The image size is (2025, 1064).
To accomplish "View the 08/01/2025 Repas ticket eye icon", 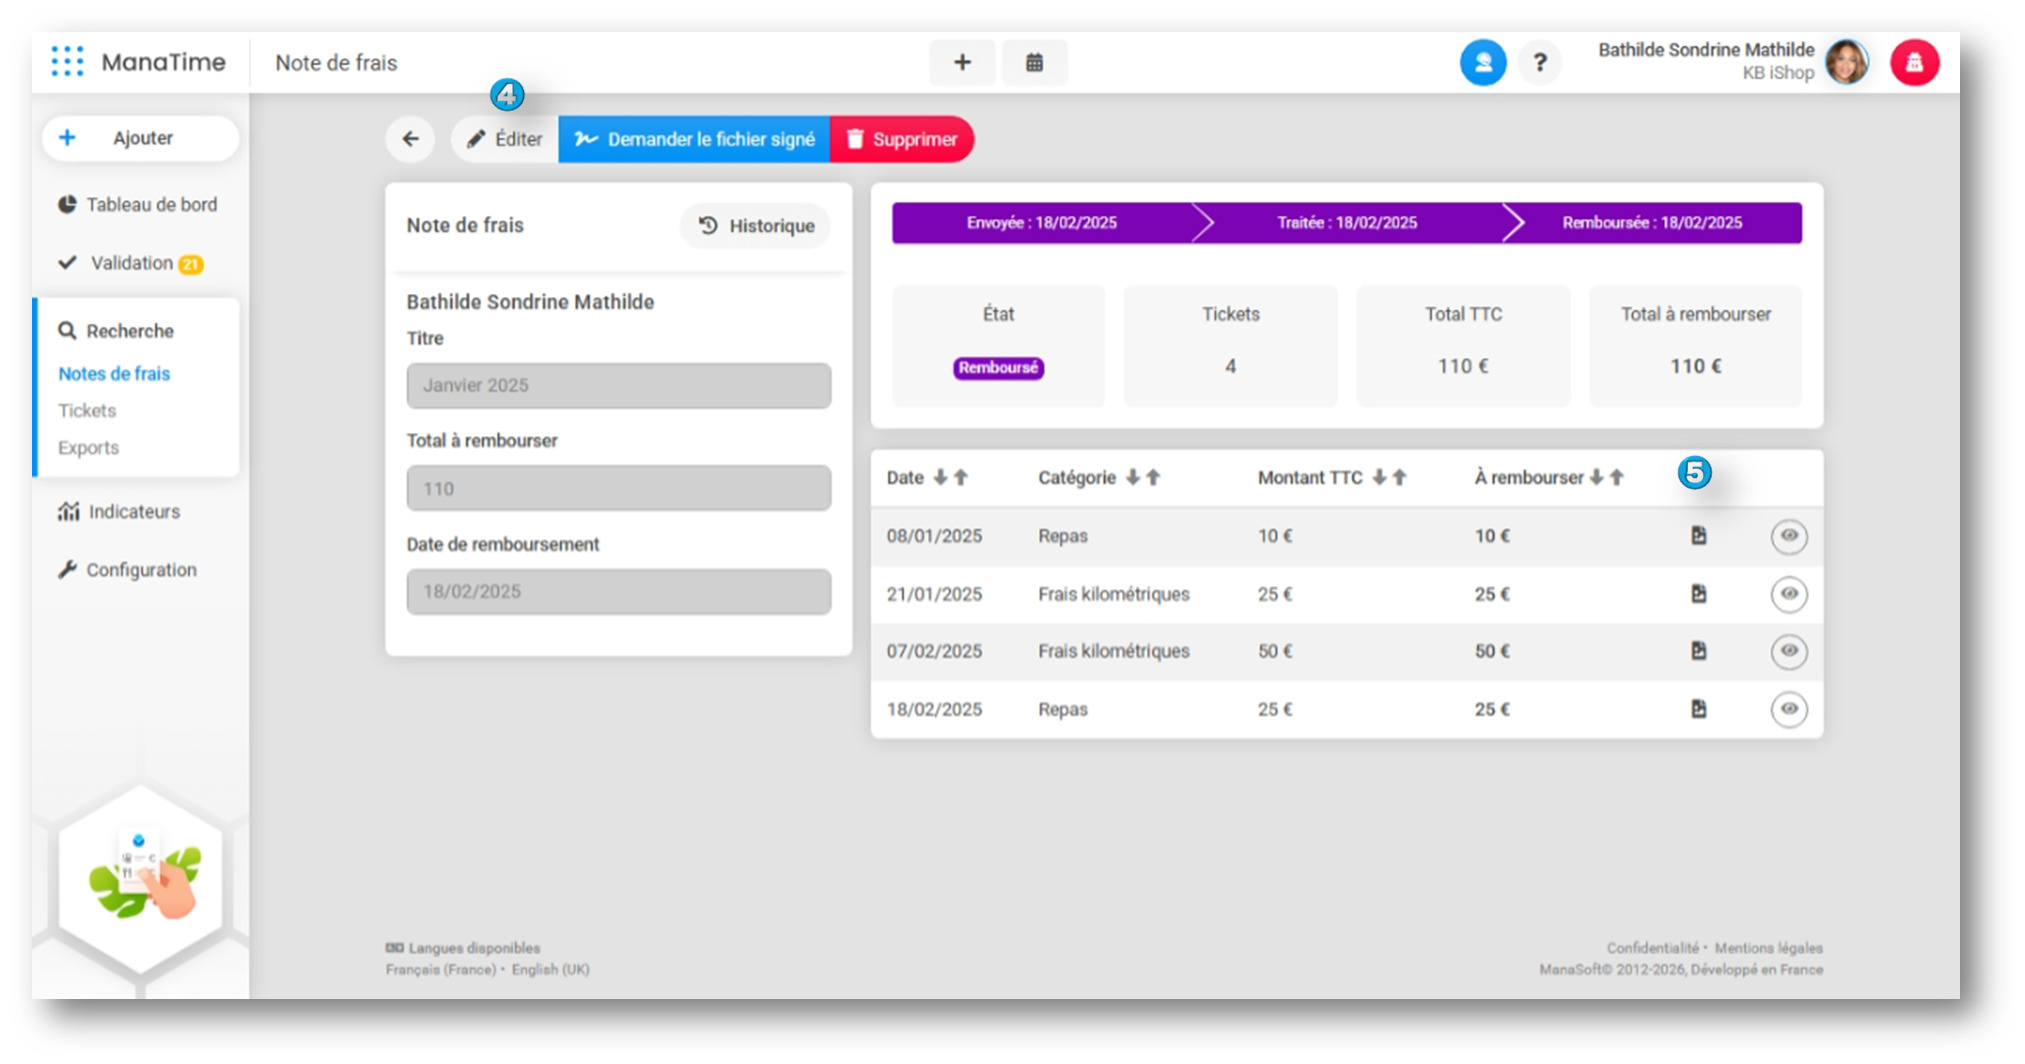I will (x=1788, y=536).
